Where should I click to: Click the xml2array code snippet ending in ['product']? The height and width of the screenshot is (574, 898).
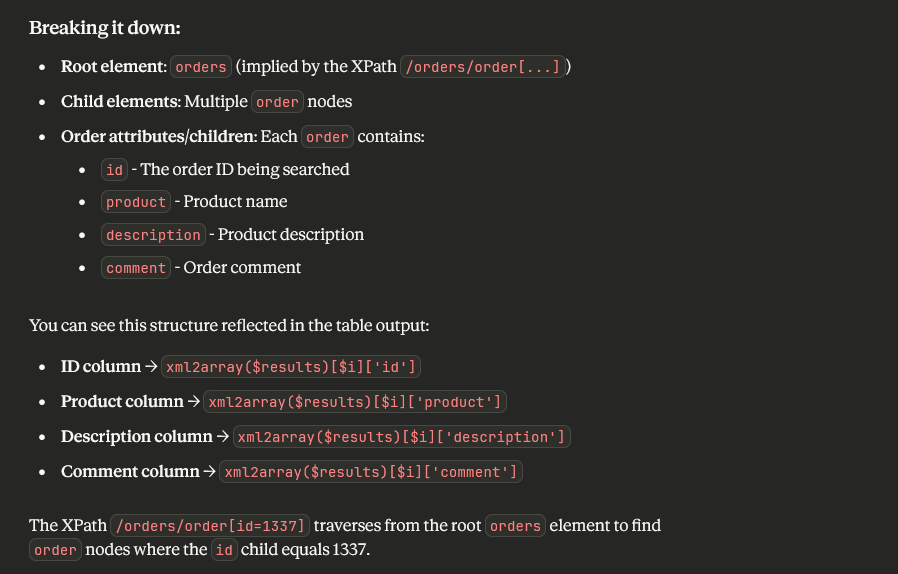pyautogui.click(x=355, y=402)
